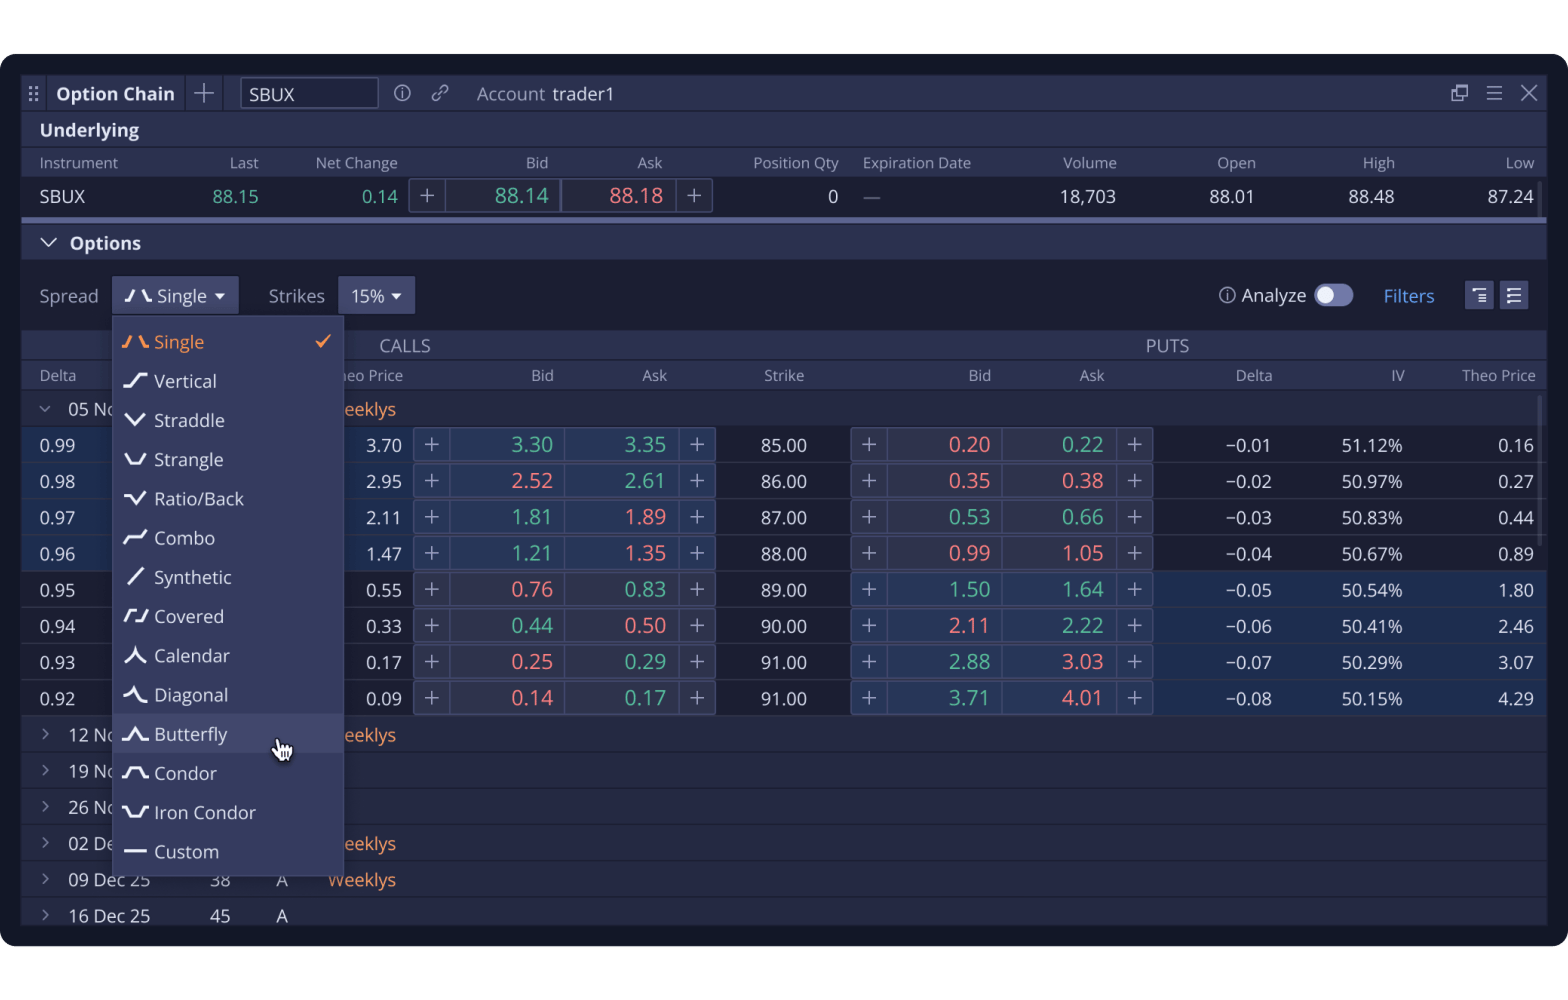Click the drag grip icon beside Option Chain

click(x=34, y=93)
